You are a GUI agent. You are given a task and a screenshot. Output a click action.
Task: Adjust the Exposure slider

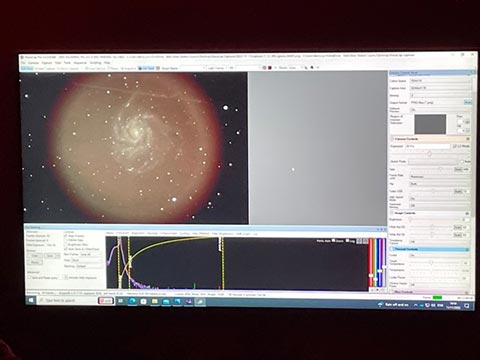pyautogui.click(x=429, y=154)
